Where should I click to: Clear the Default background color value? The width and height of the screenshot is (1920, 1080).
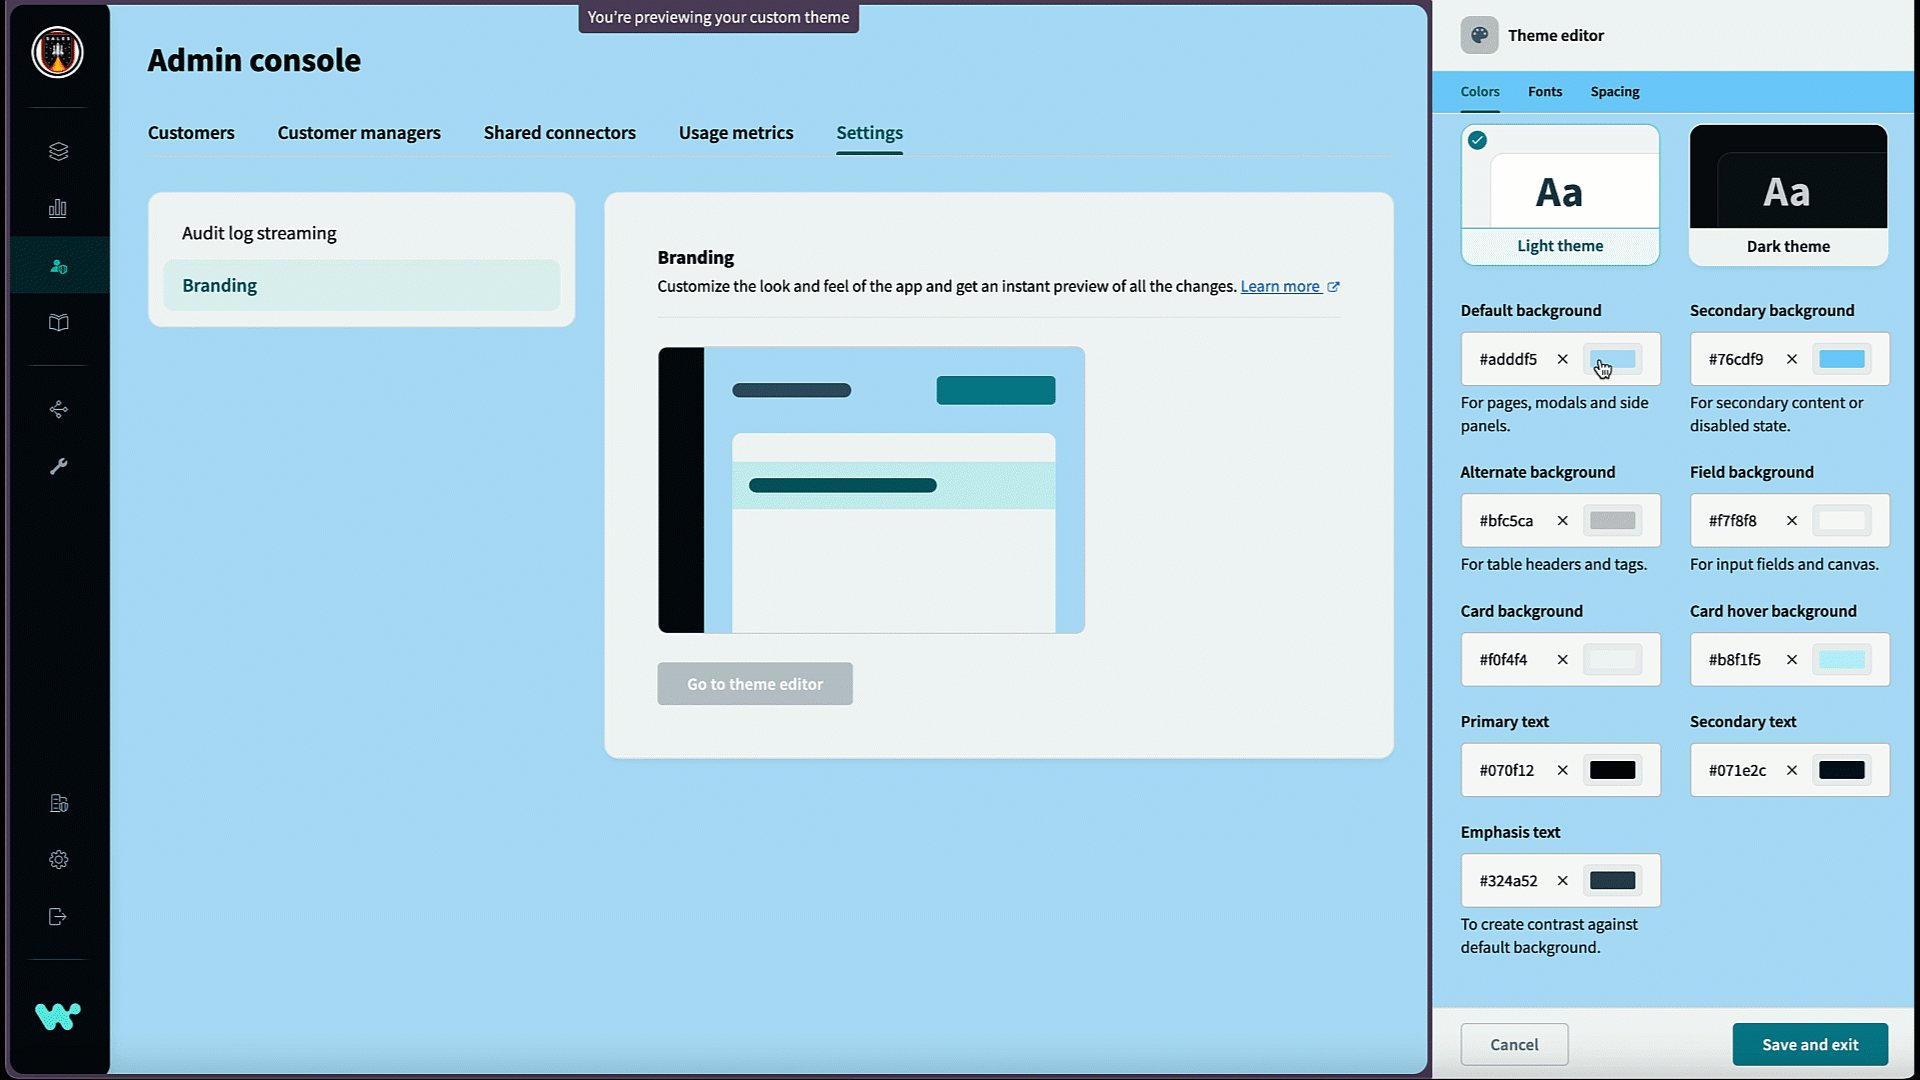click(x=1562, y=359)
